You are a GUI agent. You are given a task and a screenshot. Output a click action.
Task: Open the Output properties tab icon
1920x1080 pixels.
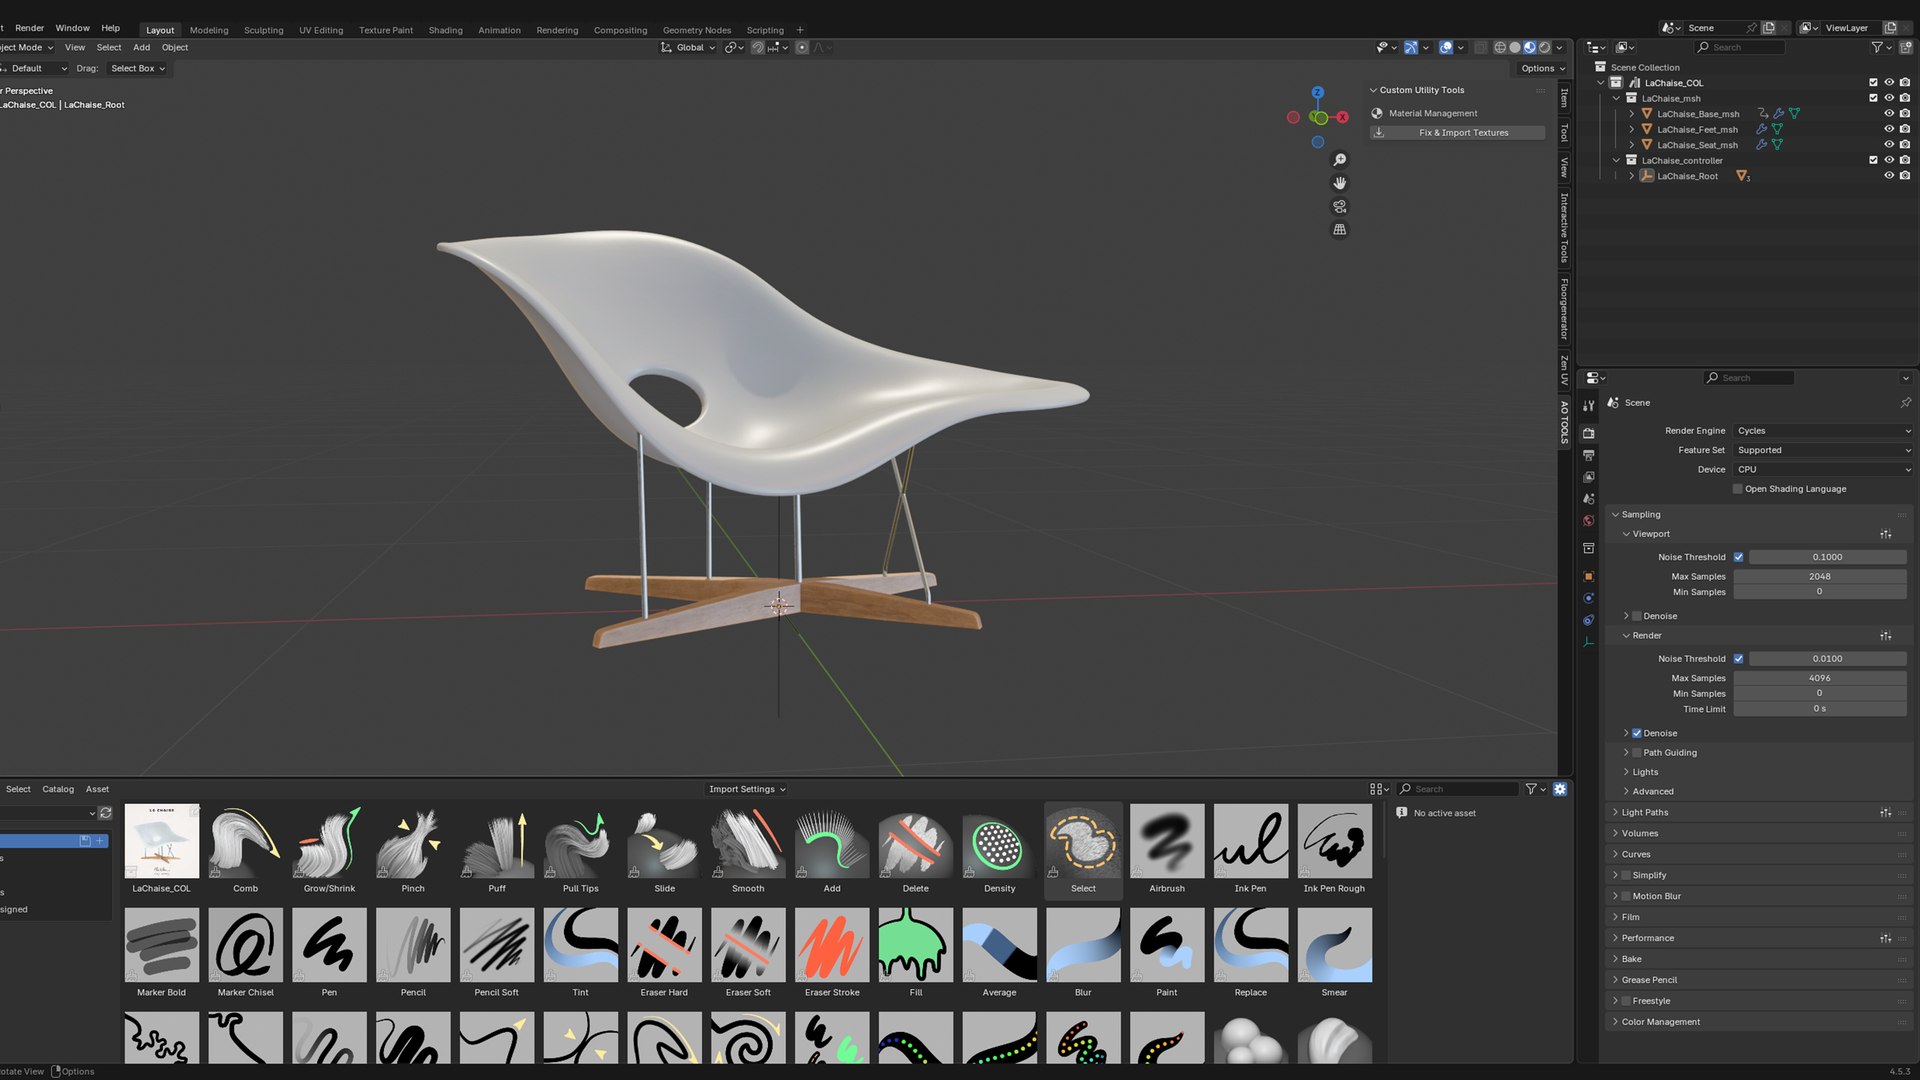click(1588, 455)
